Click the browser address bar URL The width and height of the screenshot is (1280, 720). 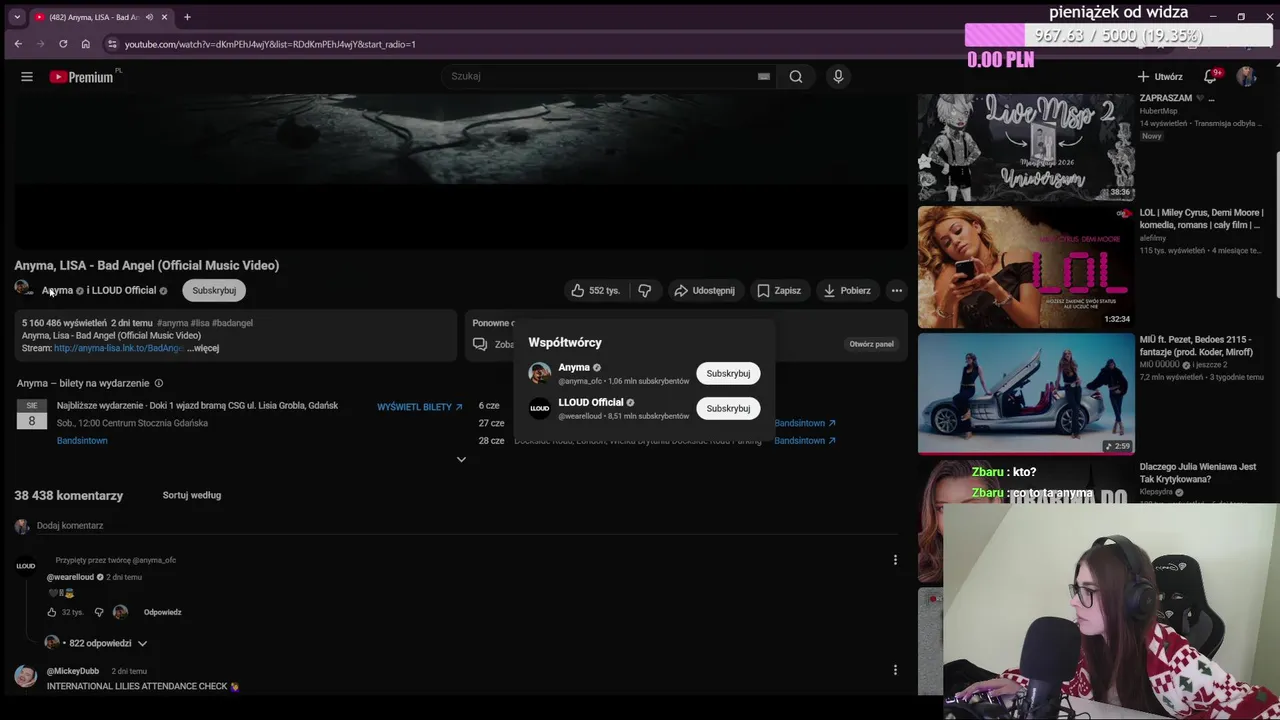tap(270, 44)
